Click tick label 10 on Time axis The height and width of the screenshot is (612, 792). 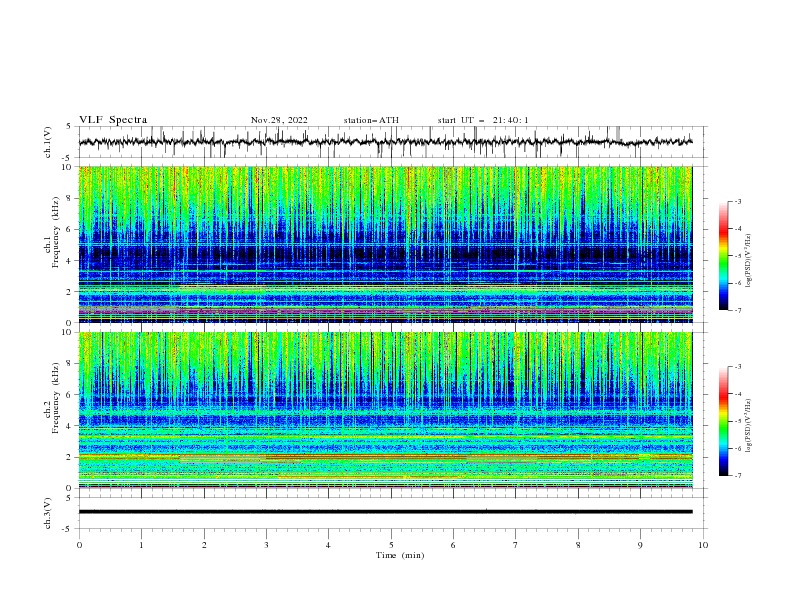tap(703, 545)
